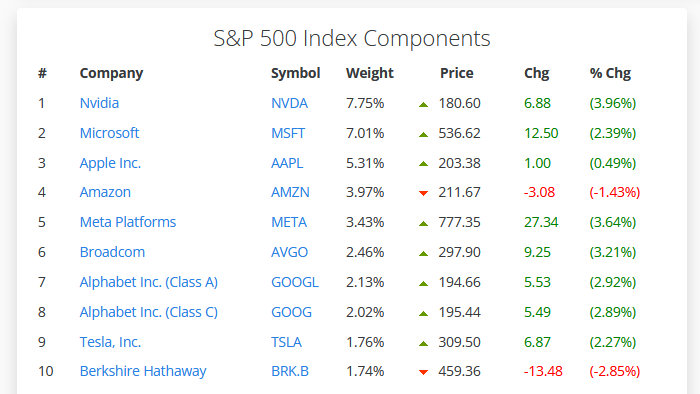Open the Meta Platforms link
The image size is (700, 394).
click(x=128, y=222)
